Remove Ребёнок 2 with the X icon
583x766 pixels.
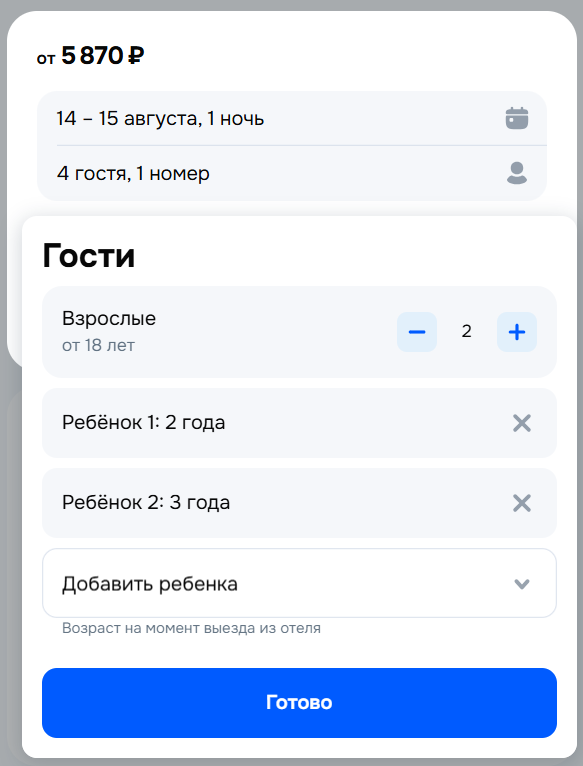pyautogui.click(x=521, y=503)
